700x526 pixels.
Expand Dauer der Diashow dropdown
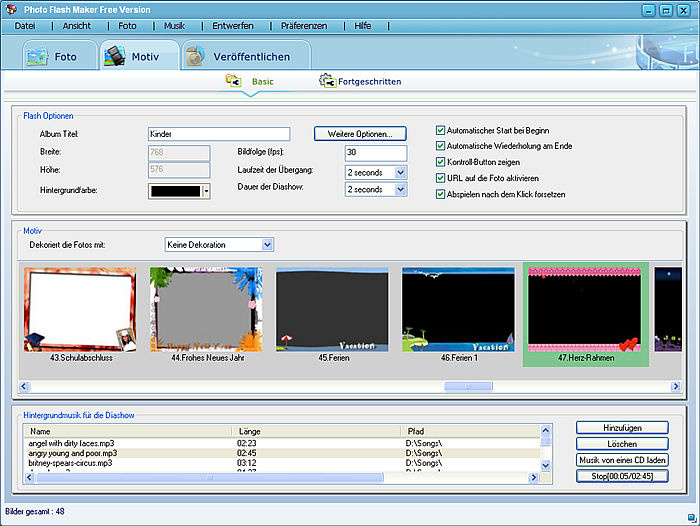[x=400, y=189]
